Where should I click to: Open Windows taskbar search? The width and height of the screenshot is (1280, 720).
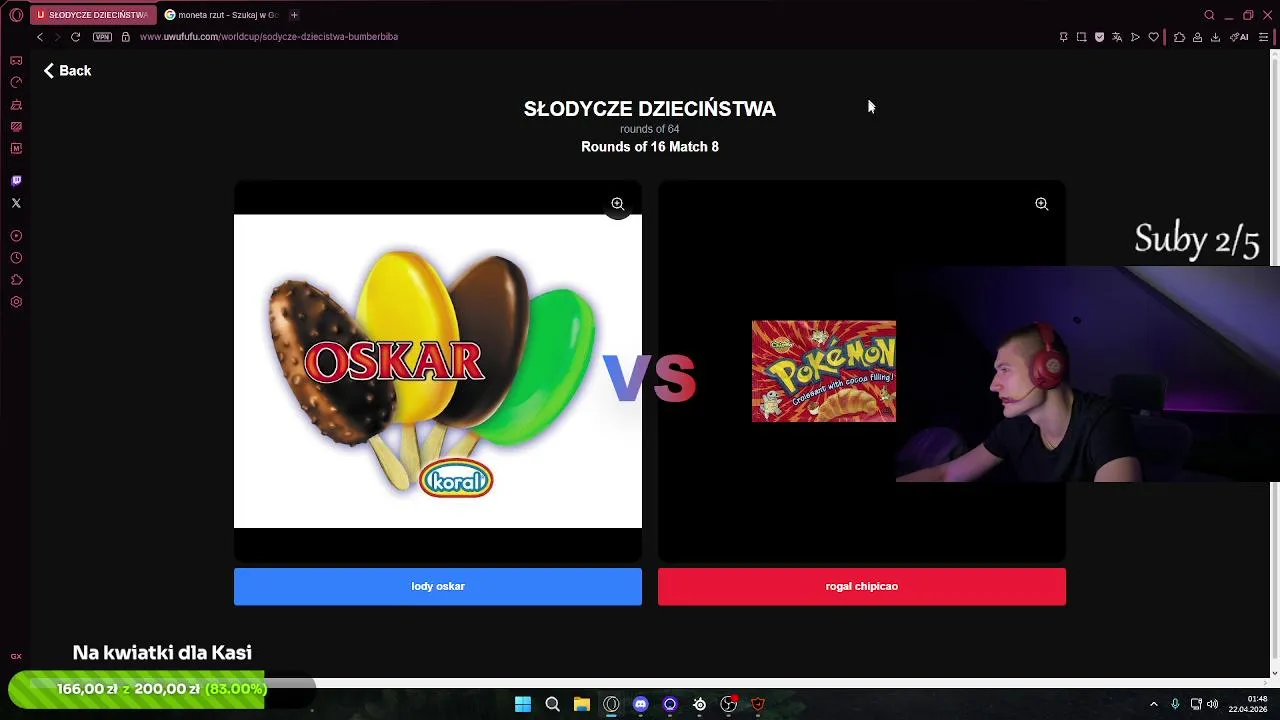click(552, 704)
